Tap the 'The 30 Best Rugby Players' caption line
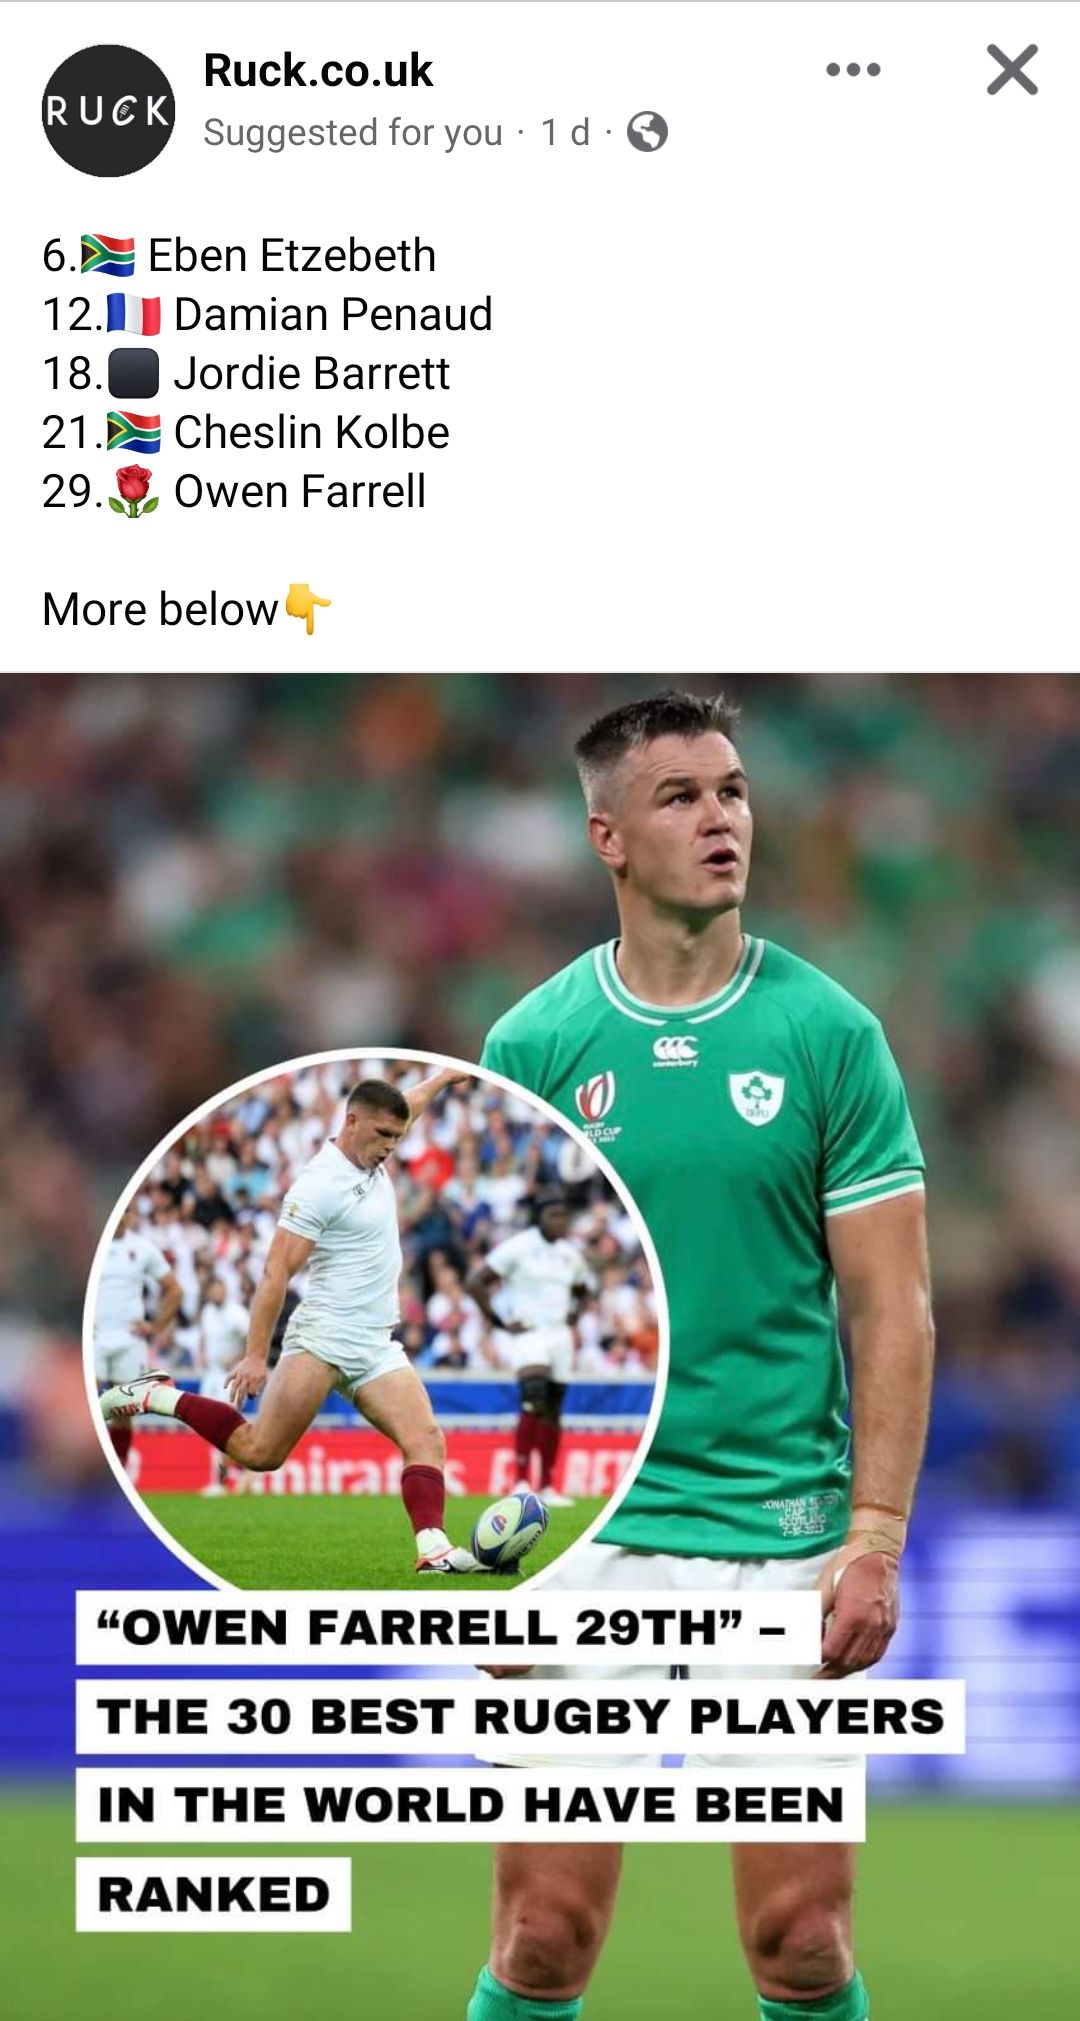This screenshot has height=2021, width=1080. click(520, 1716)
